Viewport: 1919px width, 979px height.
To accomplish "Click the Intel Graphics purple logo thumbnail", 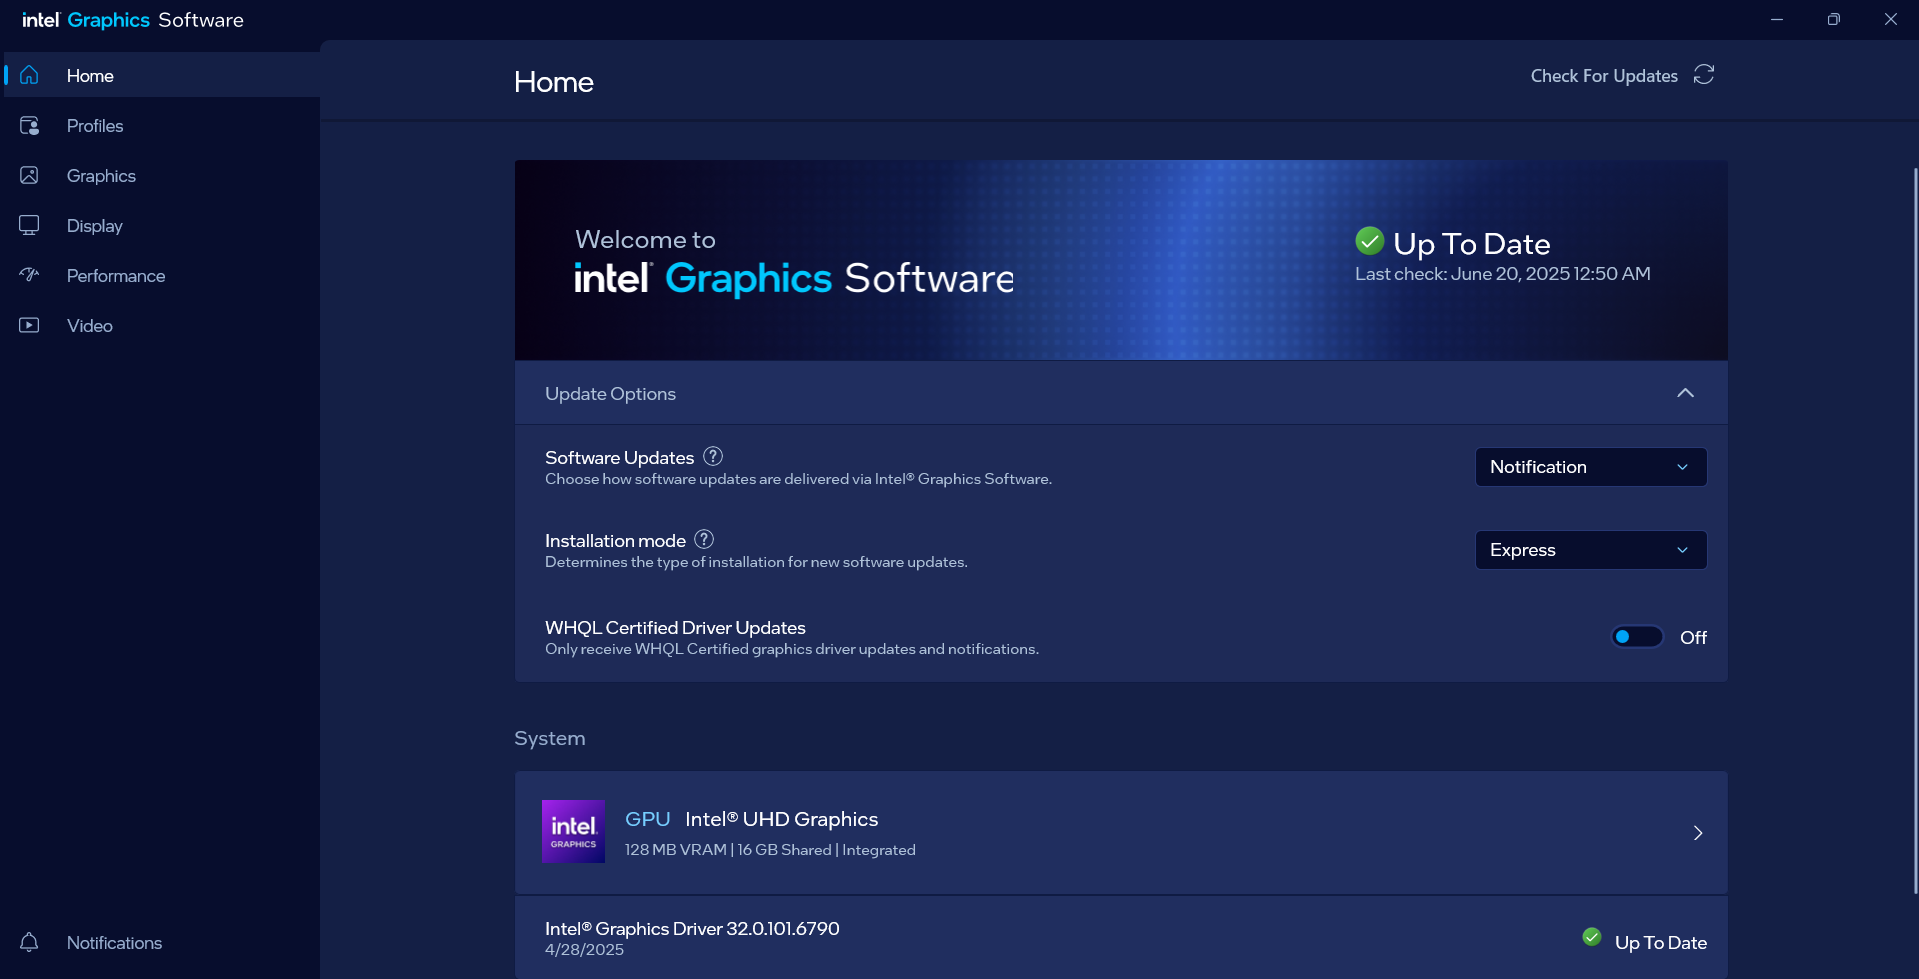I will coord(573,831).
